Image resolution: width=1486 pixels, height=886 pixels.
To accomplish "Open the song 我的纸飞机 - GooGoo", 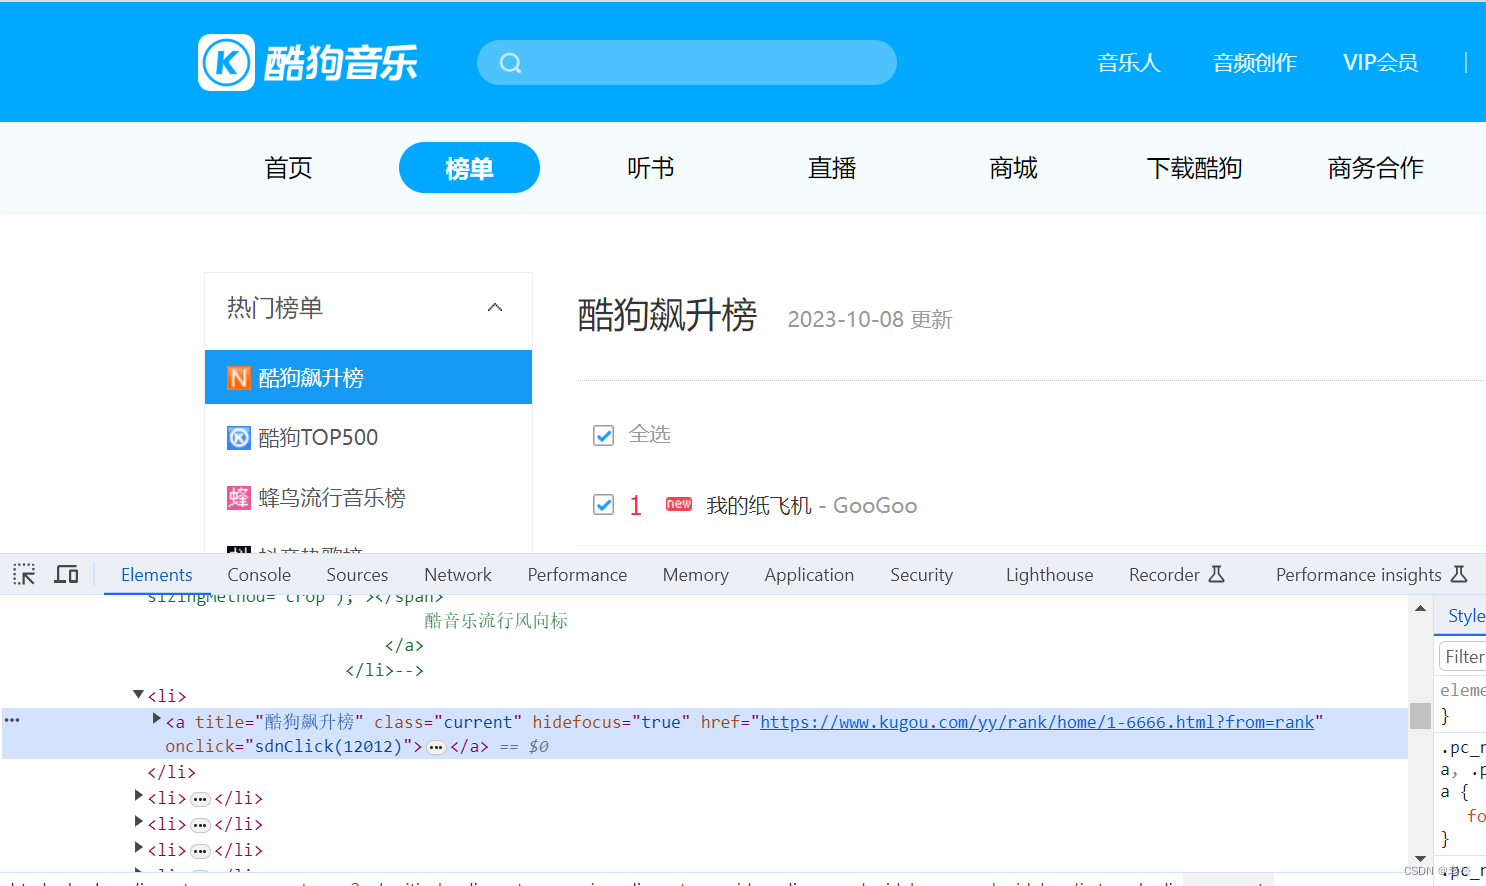I will 812,506.
